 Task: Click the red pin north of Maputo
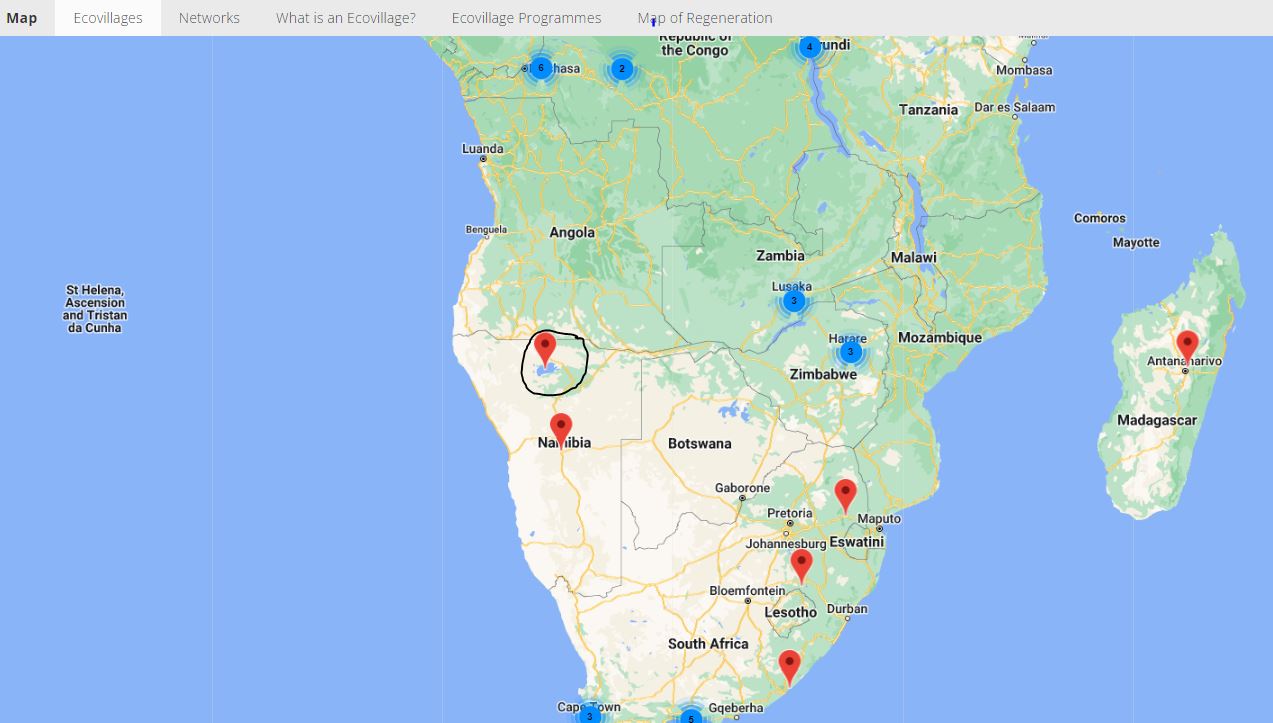[845, 494]
